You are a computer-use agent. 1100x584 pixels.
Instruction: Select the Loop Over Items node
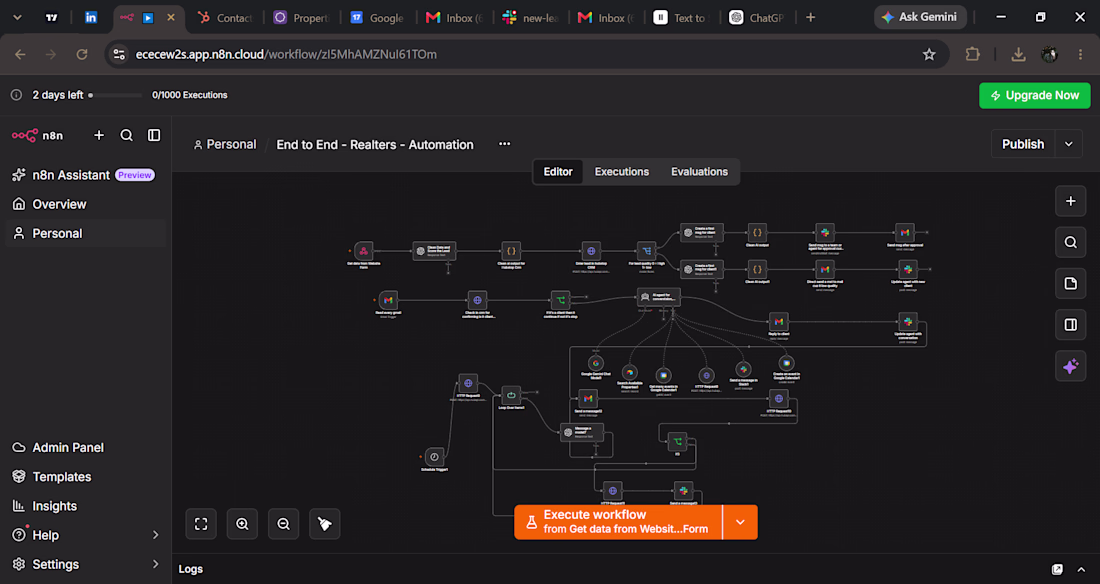[x=511, y=395]
